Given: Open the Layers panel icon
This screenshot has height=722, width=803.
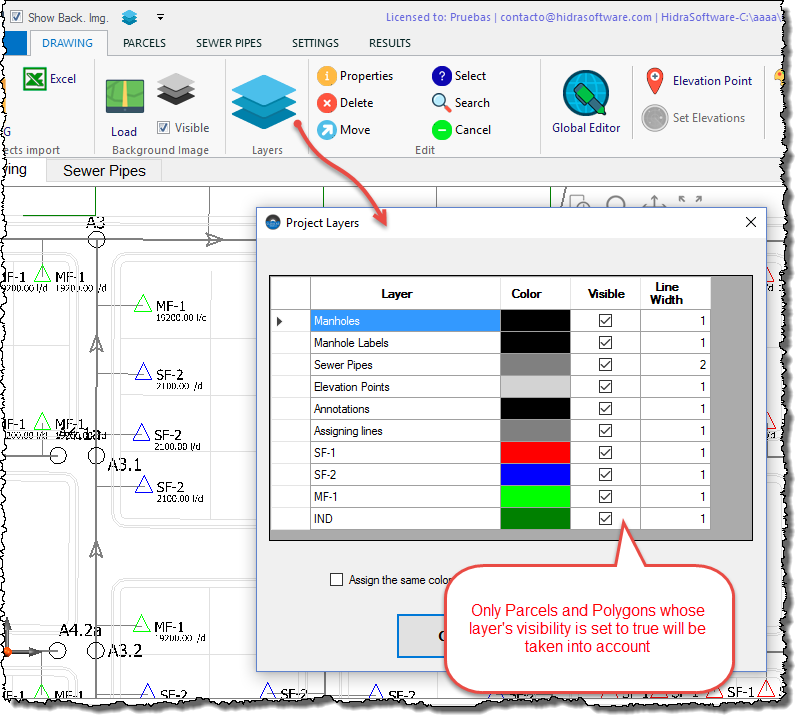Looking at the screenshot, I should tap(264, 103).
